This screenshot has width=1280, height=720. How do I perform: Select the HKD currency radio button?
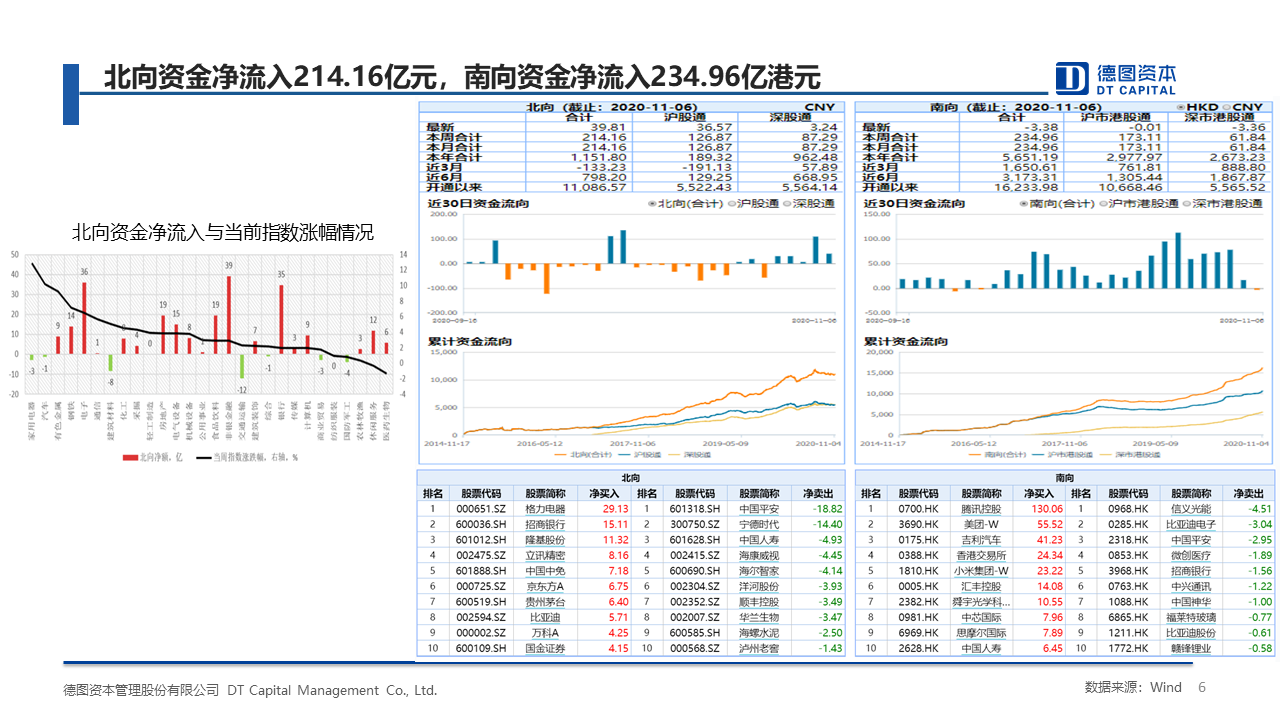tap(1183, 107)
